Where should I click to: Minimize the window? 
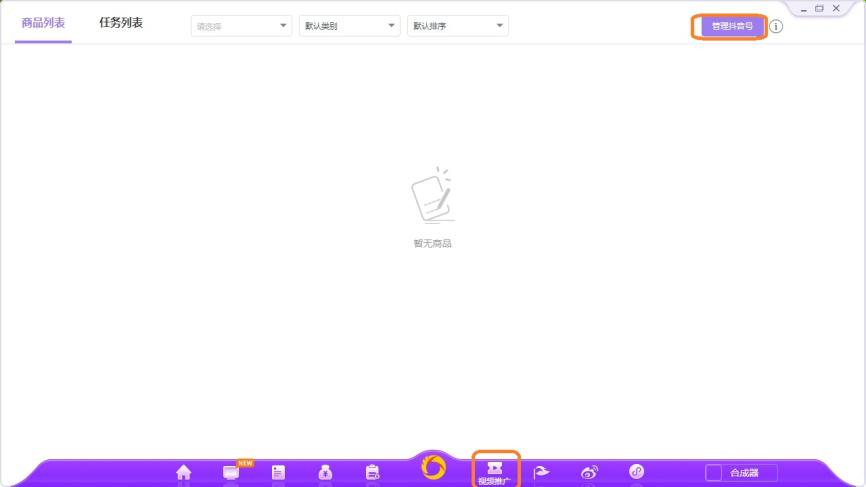pos(804,9)
